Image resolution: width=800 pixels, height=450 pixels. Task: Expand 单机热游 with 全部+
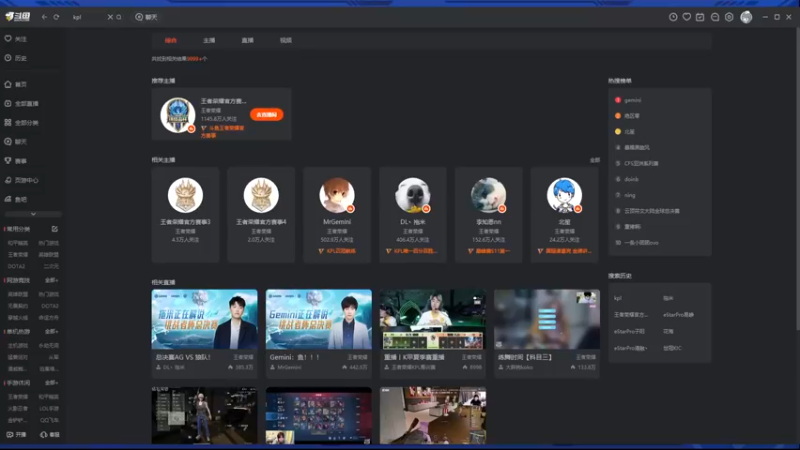click(52, 332)
